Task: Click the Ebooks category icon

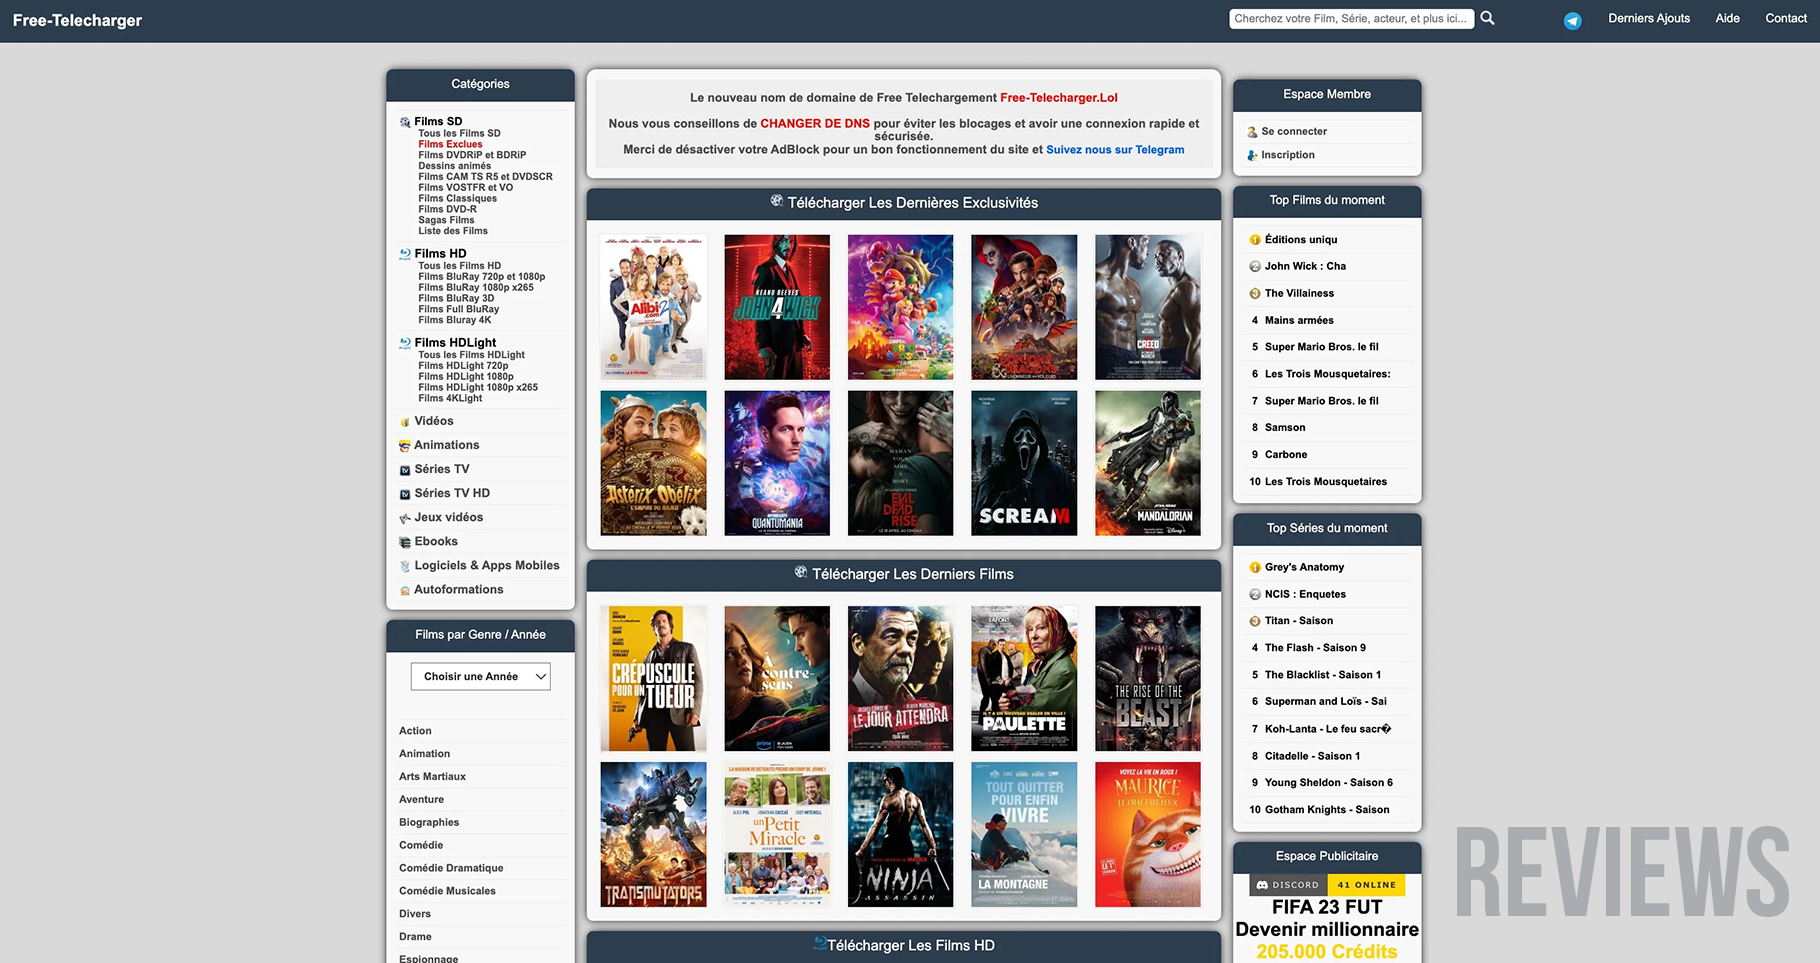Action: 405,542
